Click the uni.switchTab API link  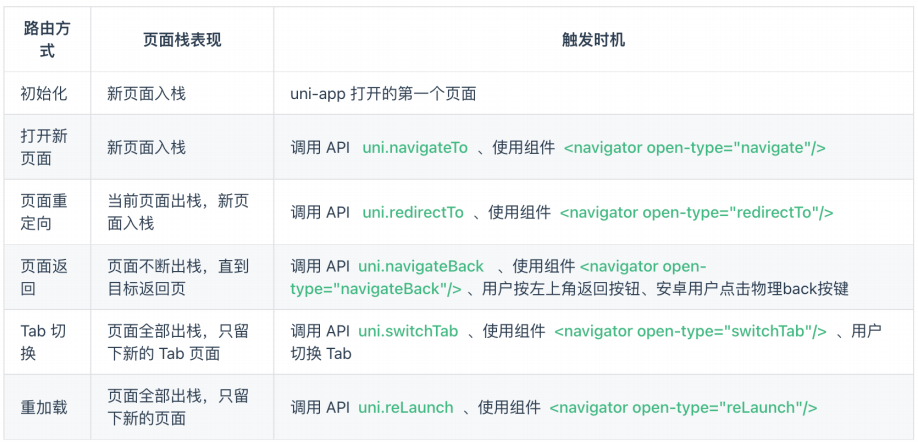(408, 331)
